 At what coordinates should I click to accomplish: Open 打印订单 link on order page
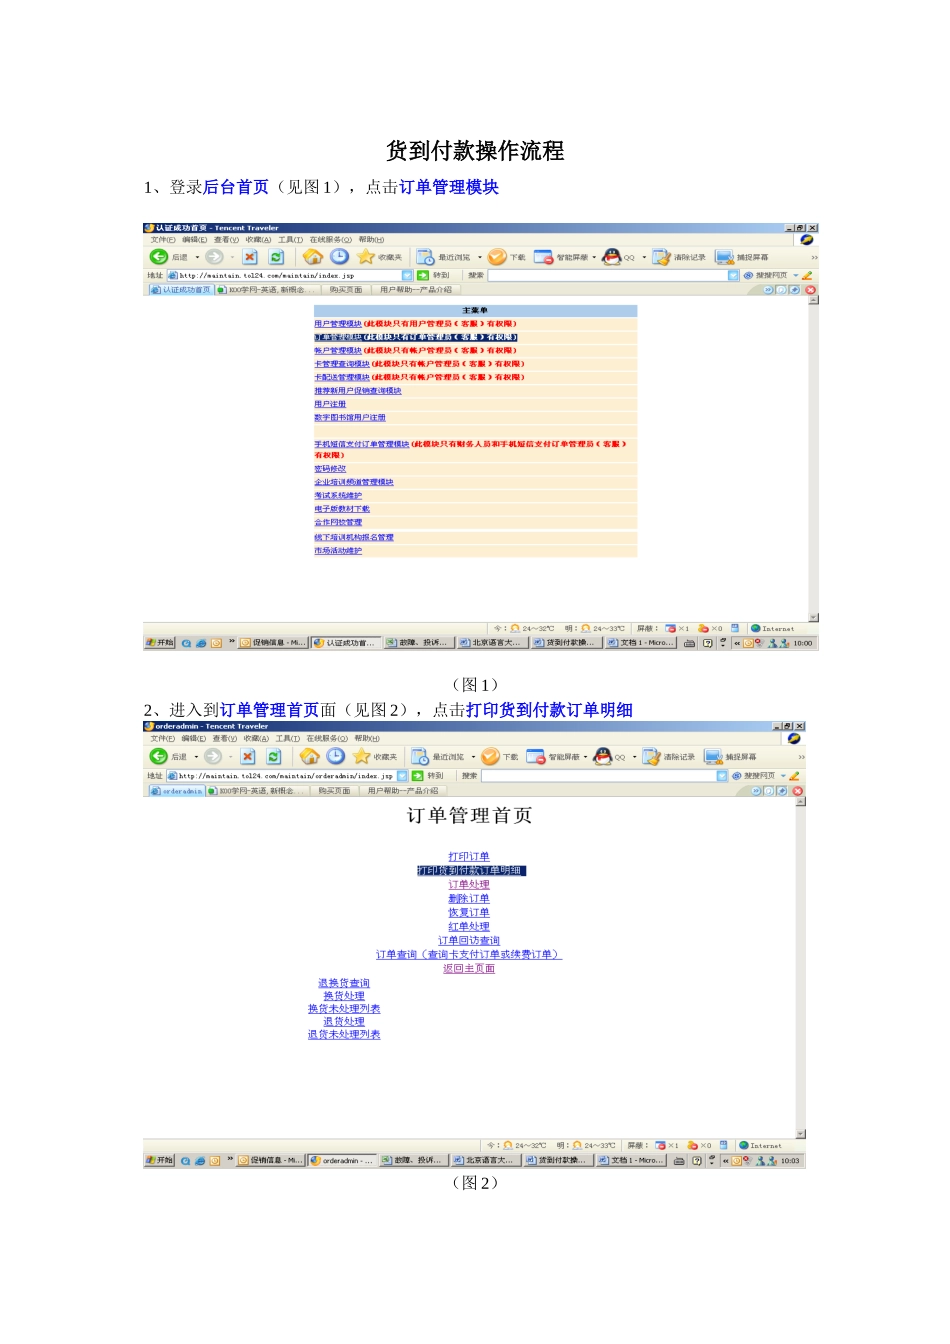click(x=469, y=857)
